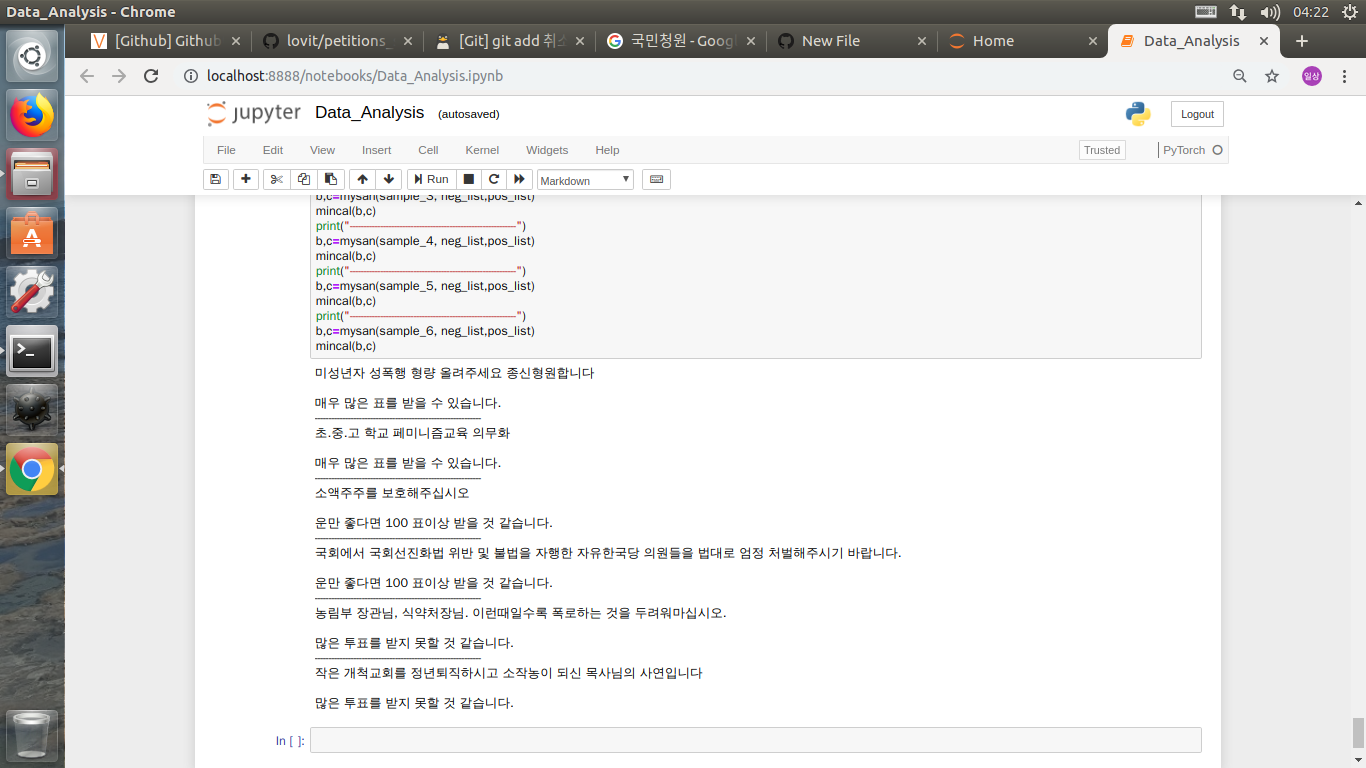This screenshot has height=768, width=1366.
Task: Open the Kernel menu
Action: pyautogui.click(x=482, y=150)
